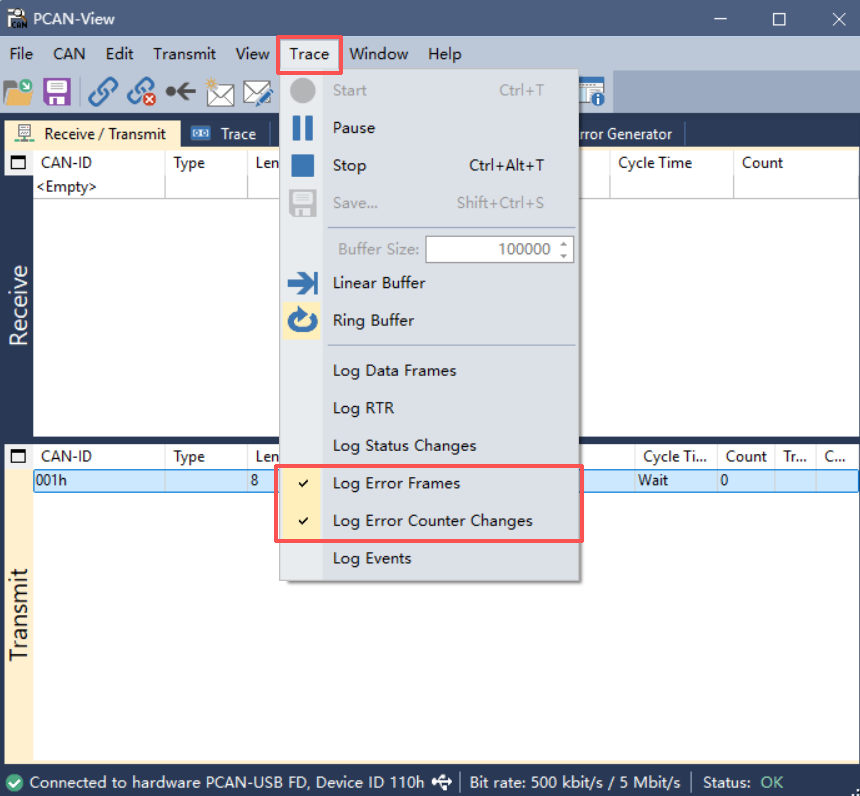Switch to the Trace tab
860x796 pixels.
225,134
